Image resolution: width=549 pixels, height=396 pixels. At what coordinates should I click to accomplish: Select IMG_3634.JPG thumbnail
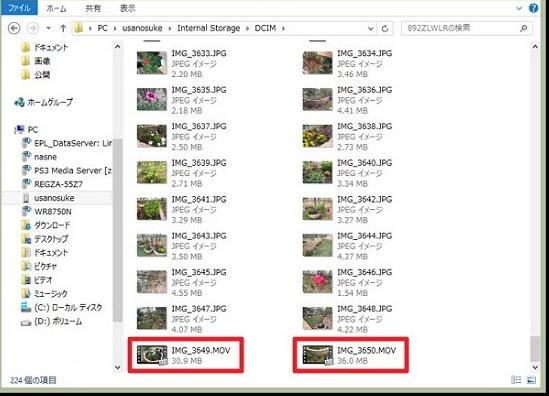(317, 63)
